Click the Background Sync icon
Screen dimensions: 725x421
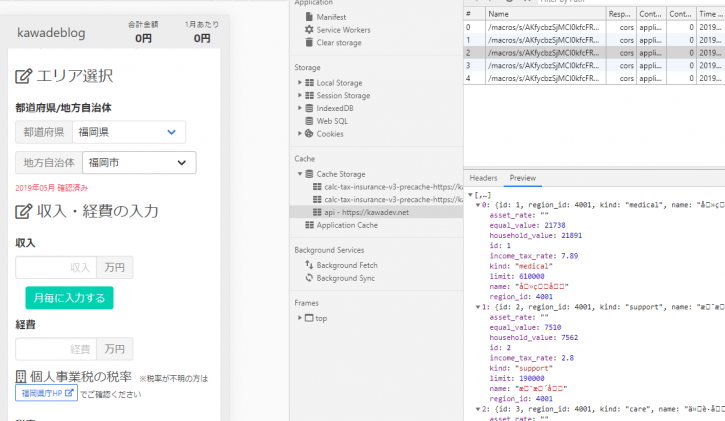(309, 278)
